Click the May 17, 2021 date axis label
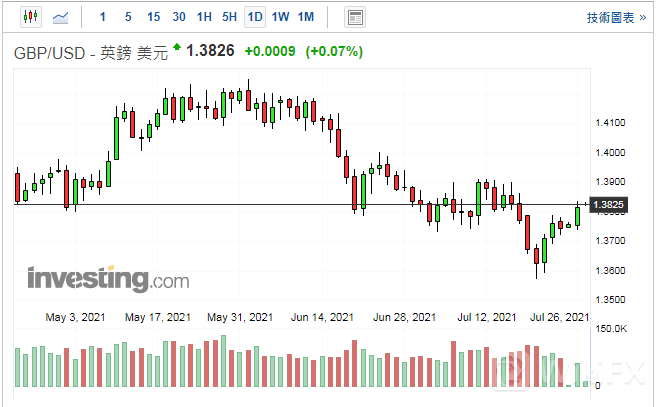Screen dimensions: 656x407 (x=158, y=317)
